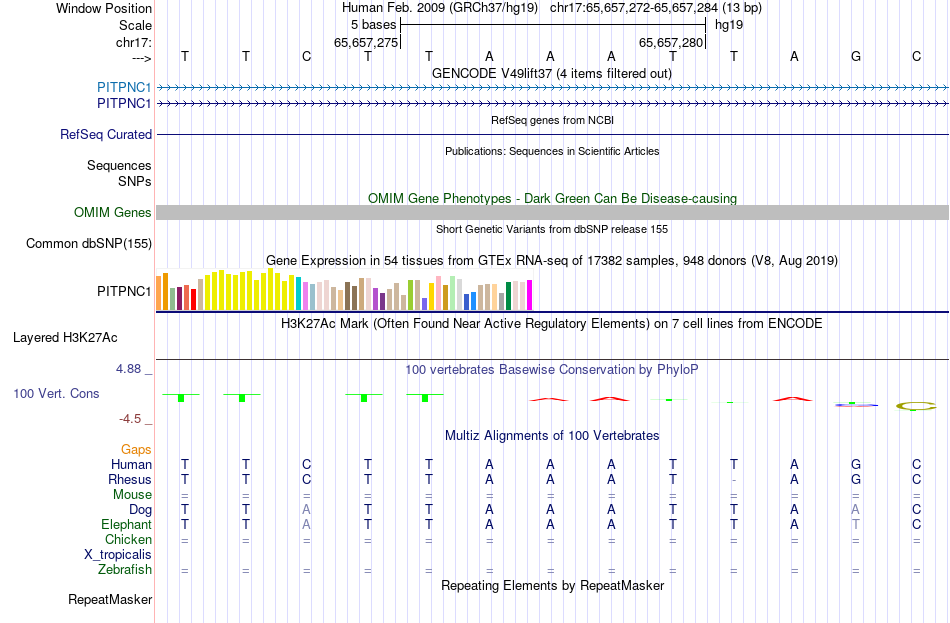Click the X_tropicalis species label

118,555
